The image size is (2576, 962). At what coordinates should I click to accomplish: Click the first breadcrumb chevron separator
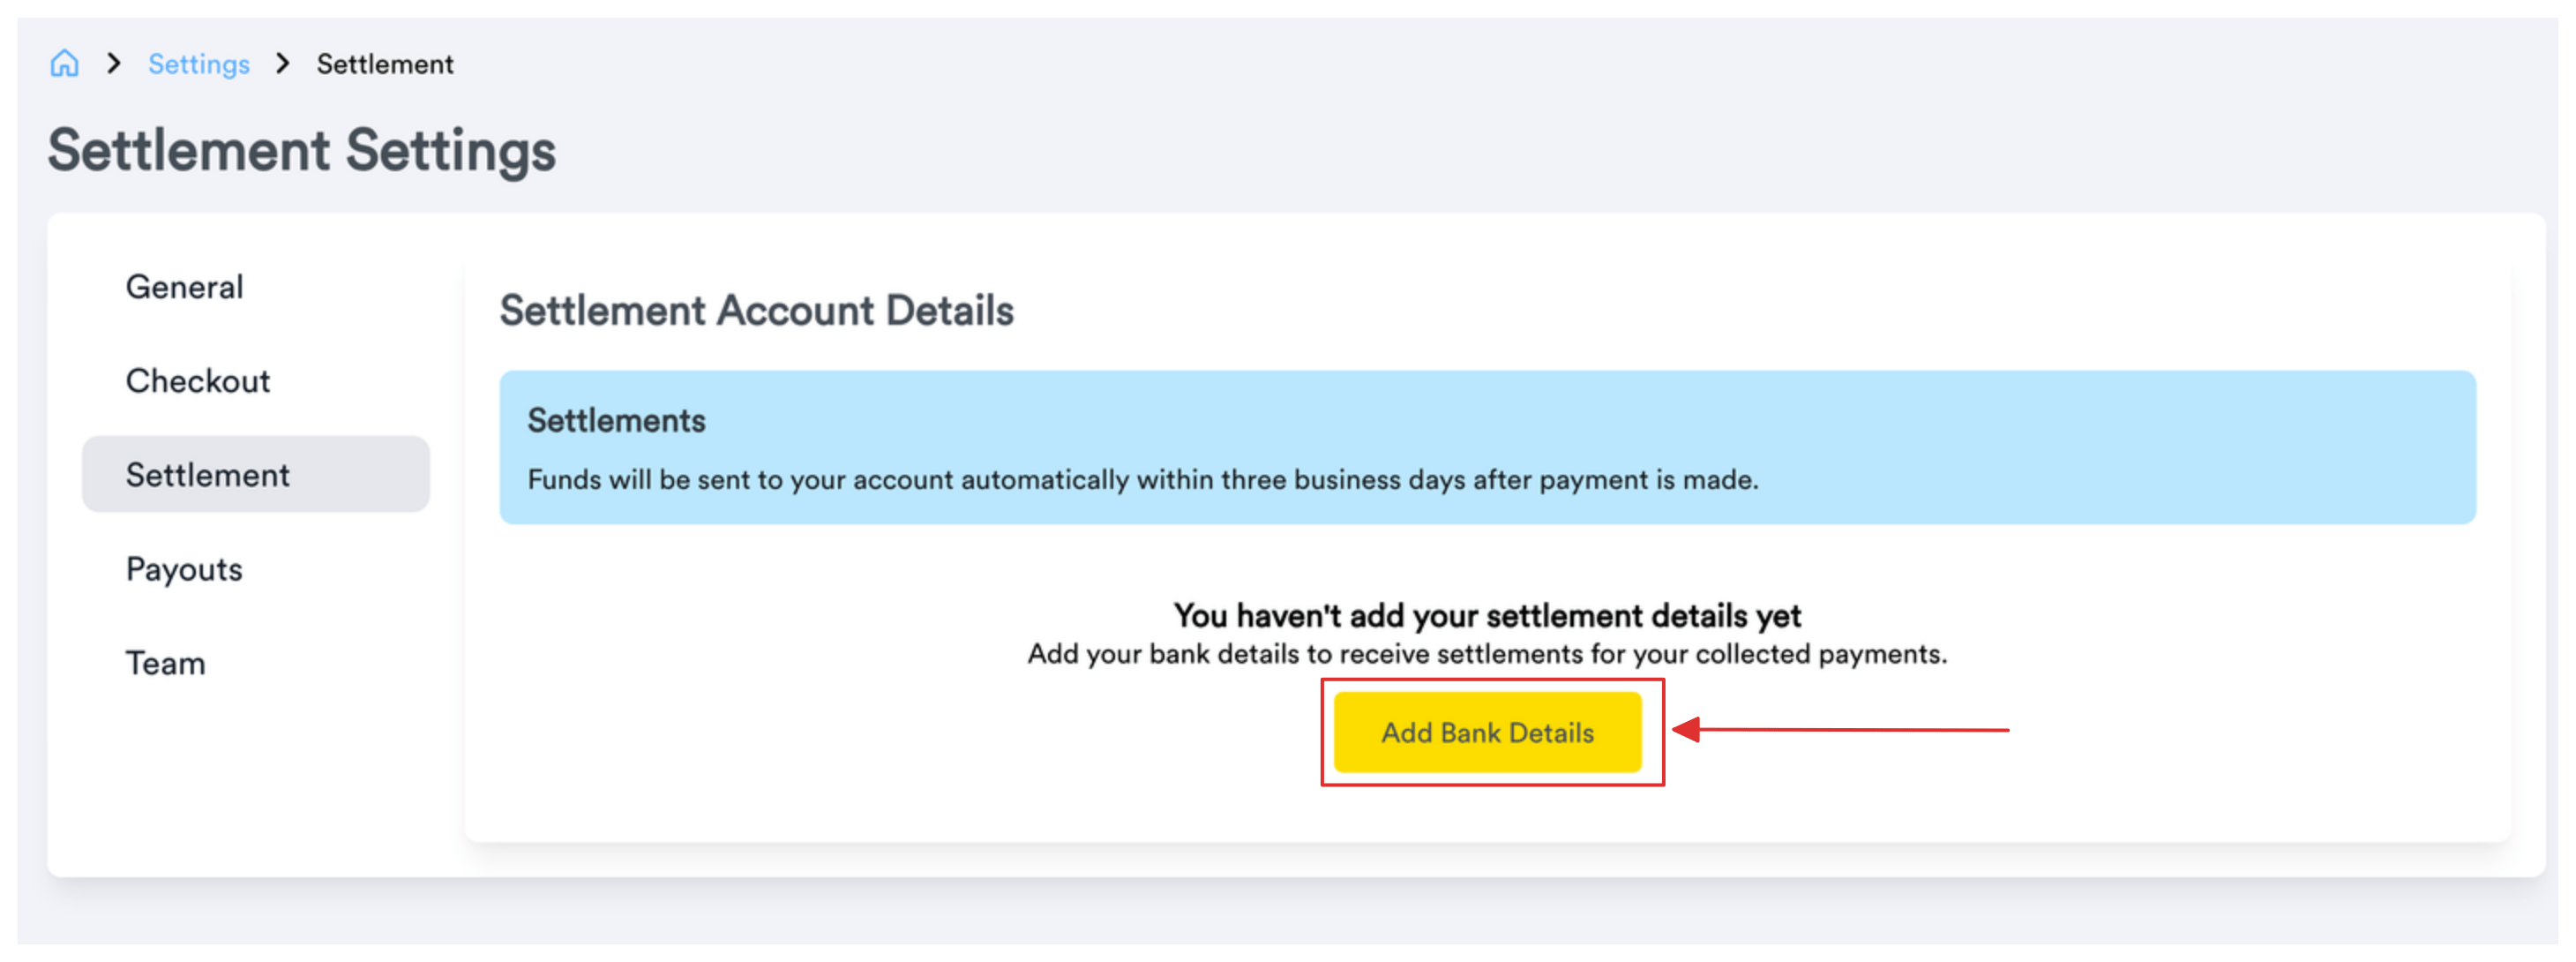pos(115,63)
